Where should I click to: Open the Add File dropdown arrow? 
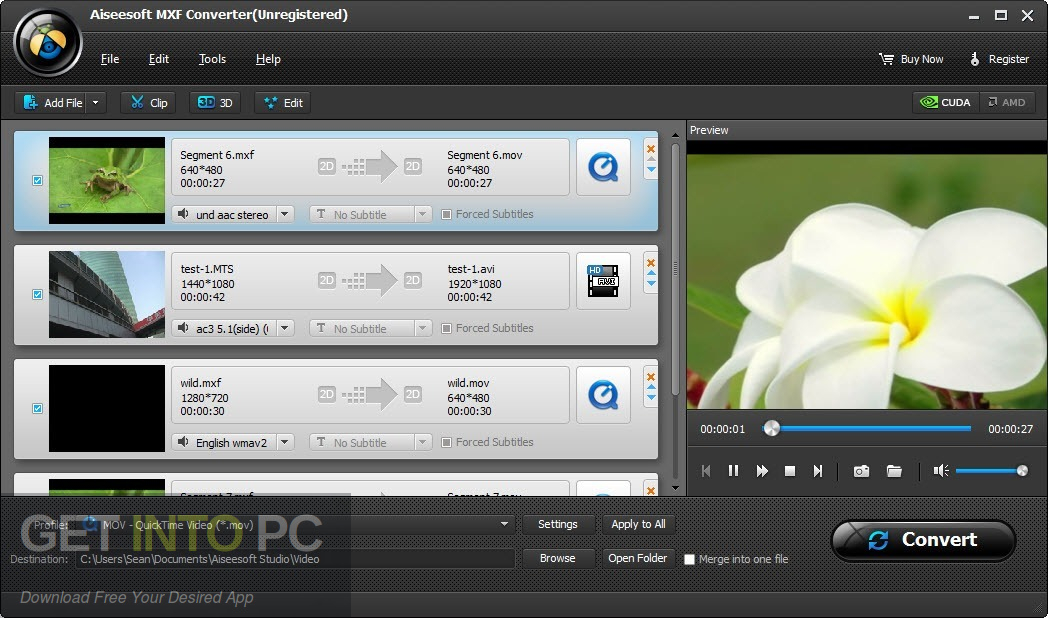click(96, 102)
